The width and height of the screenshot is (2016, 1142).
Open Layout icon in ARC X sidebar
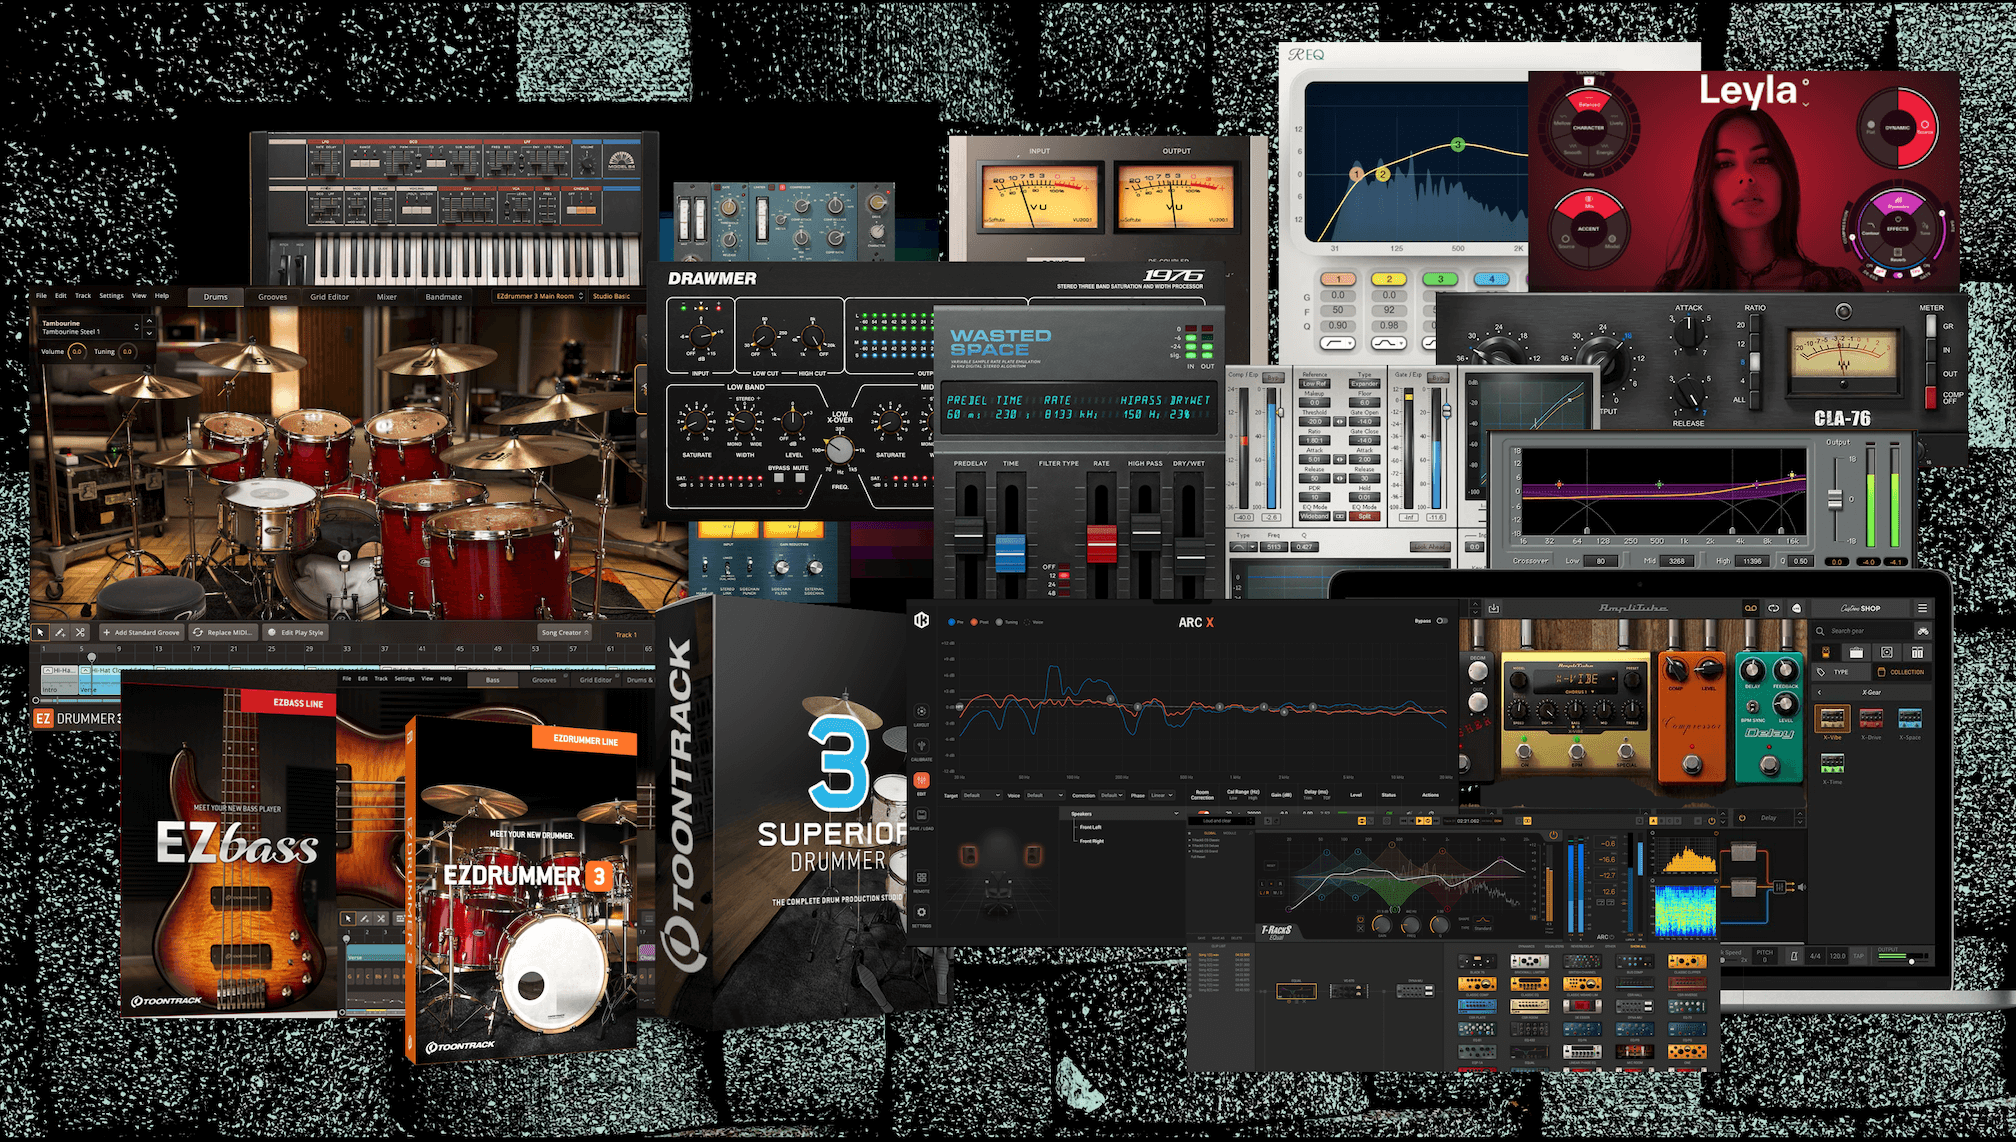[921, 713]
